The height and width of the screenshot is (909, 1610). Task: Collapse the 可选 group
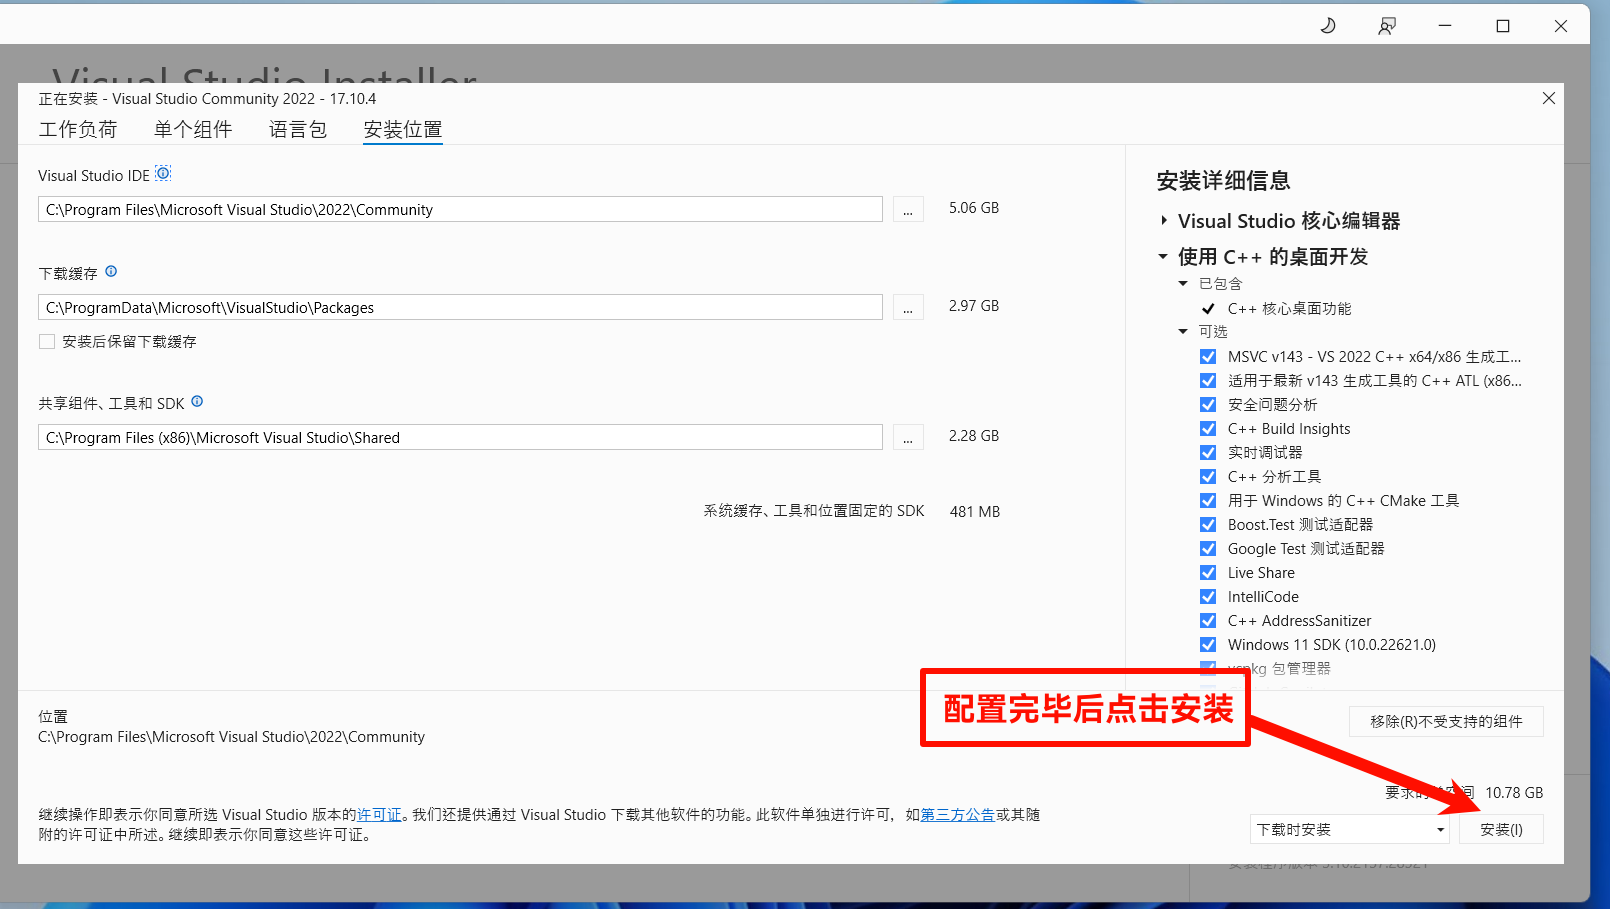coord(1183,332)
